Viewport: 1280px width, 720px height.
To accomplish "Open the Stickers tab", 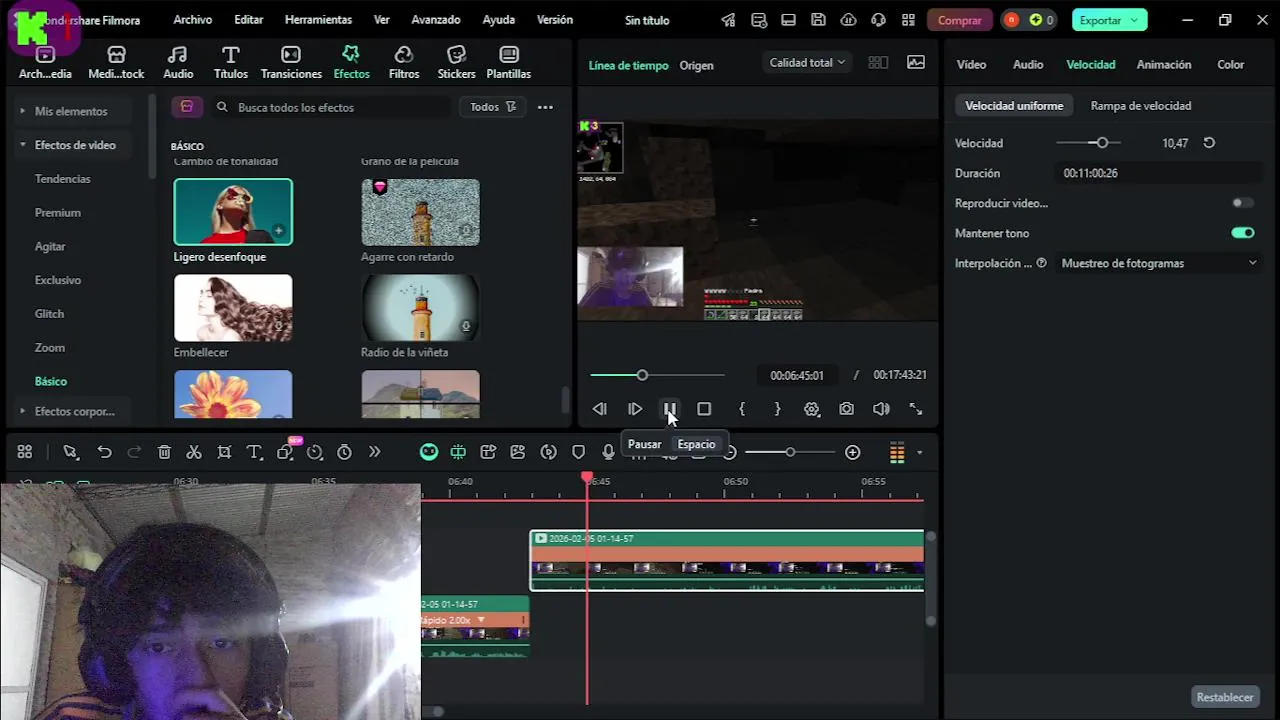I will [x=456, y=63].
